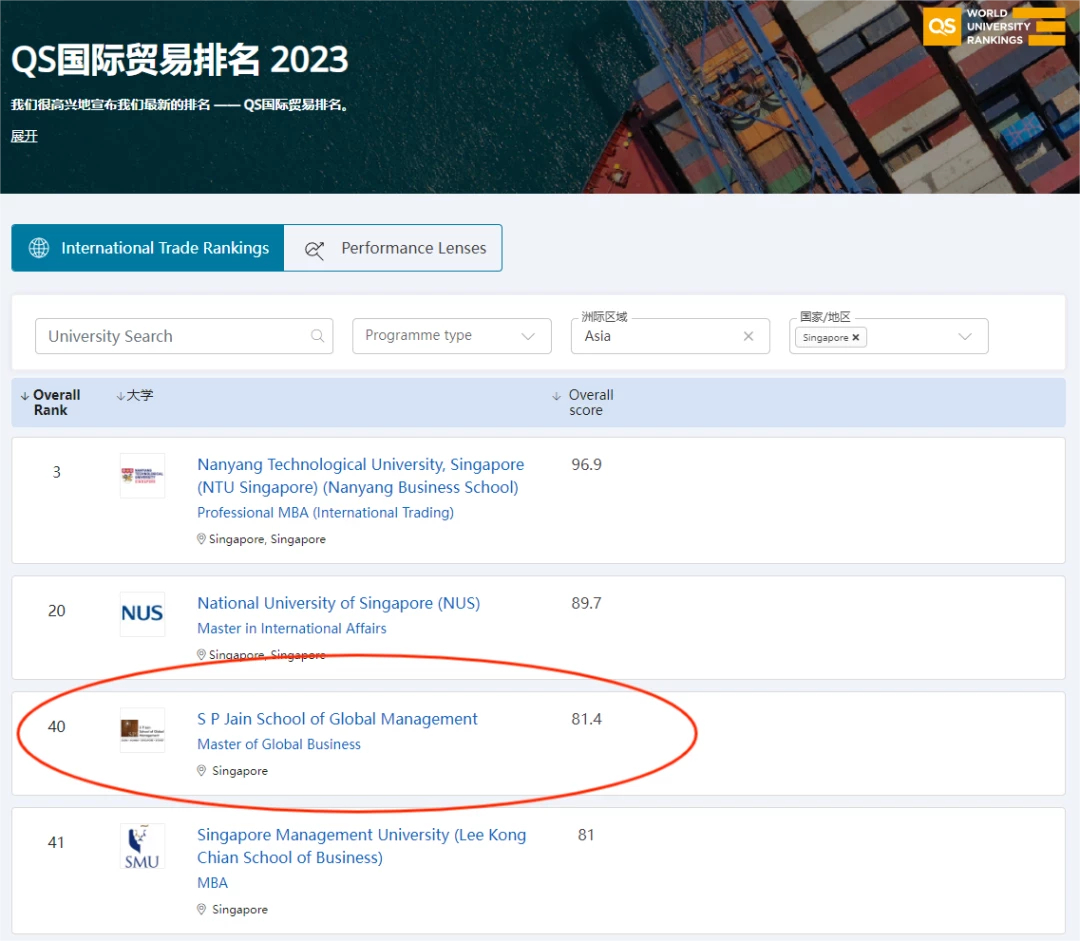Open Singapore Management University link
The width and height of the screenshot is (1080, 941).
[x=362, y=846]
